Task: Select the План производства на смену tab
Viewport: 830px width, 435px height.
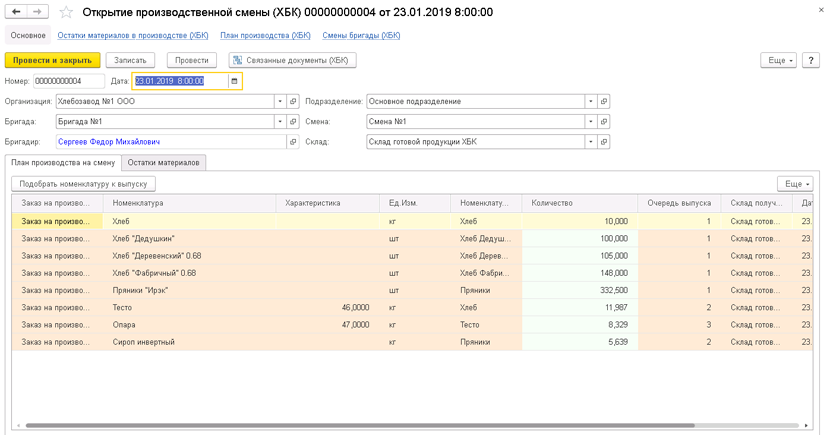Action: point(63,163)
